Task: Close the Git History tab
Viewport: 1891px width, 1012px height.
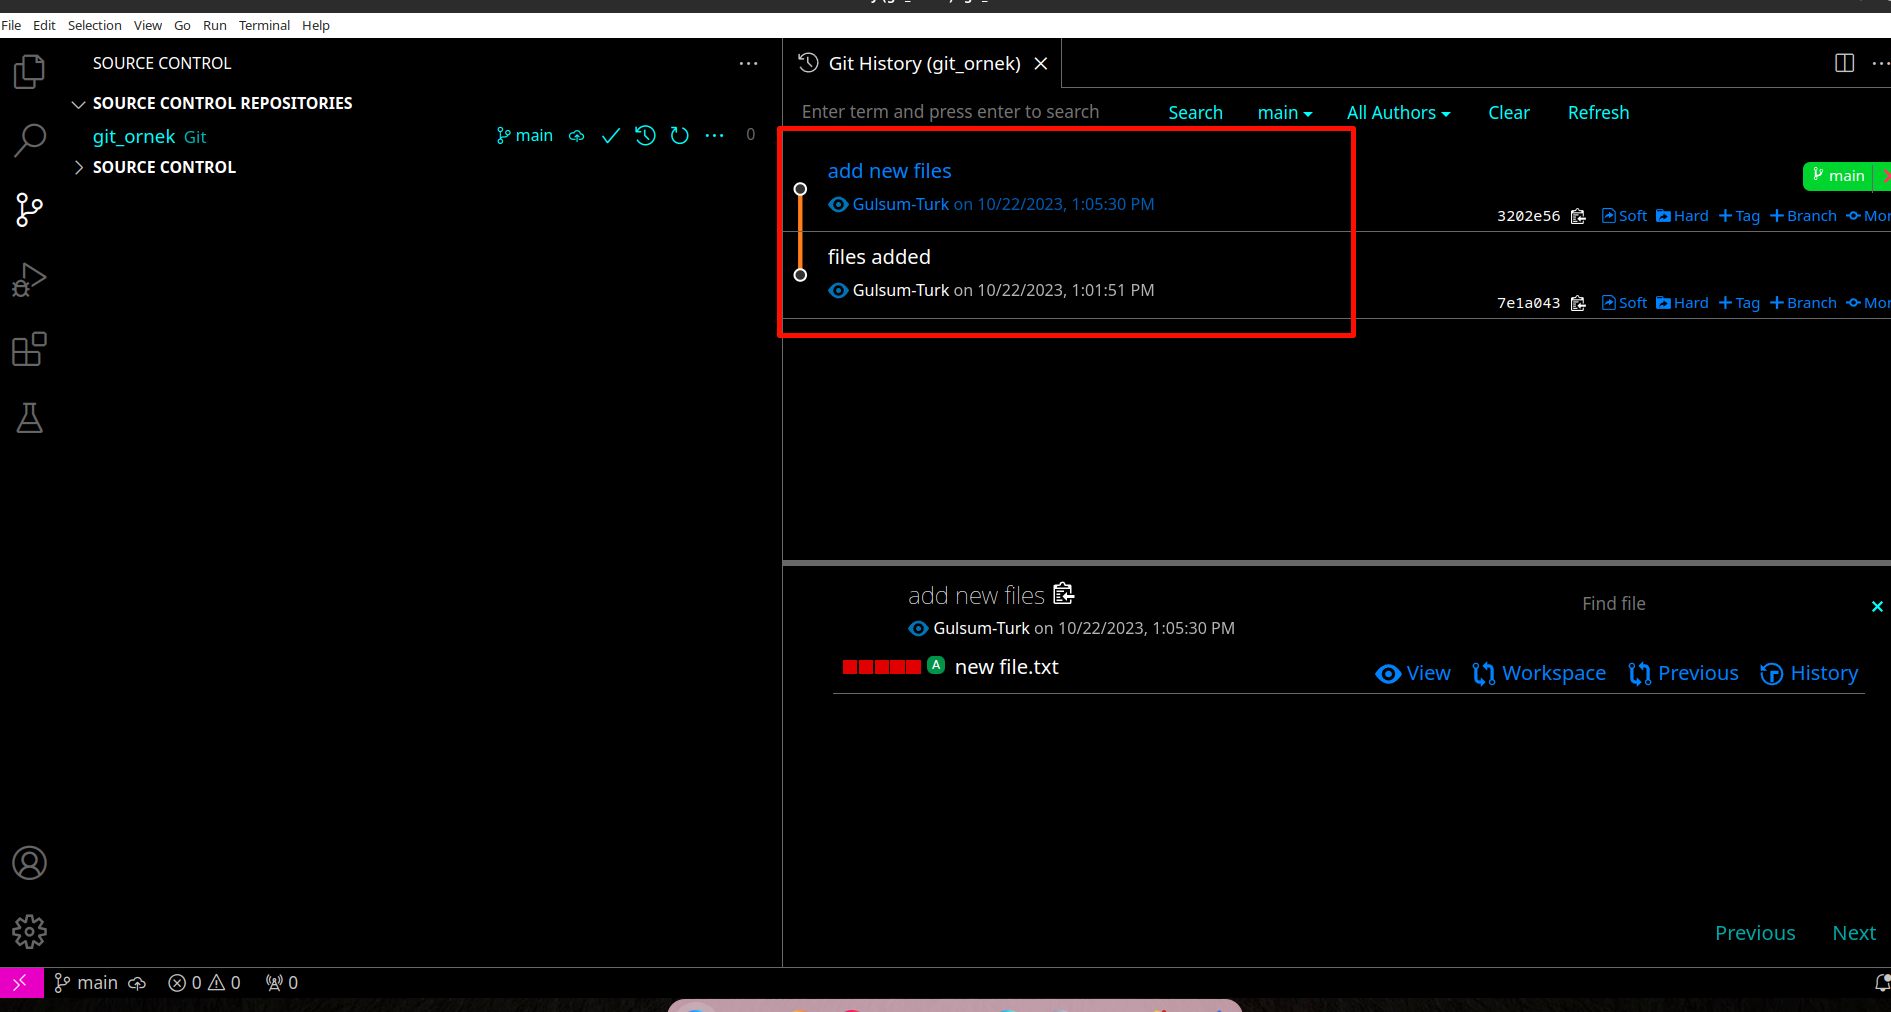Action: pos(1040,63)
